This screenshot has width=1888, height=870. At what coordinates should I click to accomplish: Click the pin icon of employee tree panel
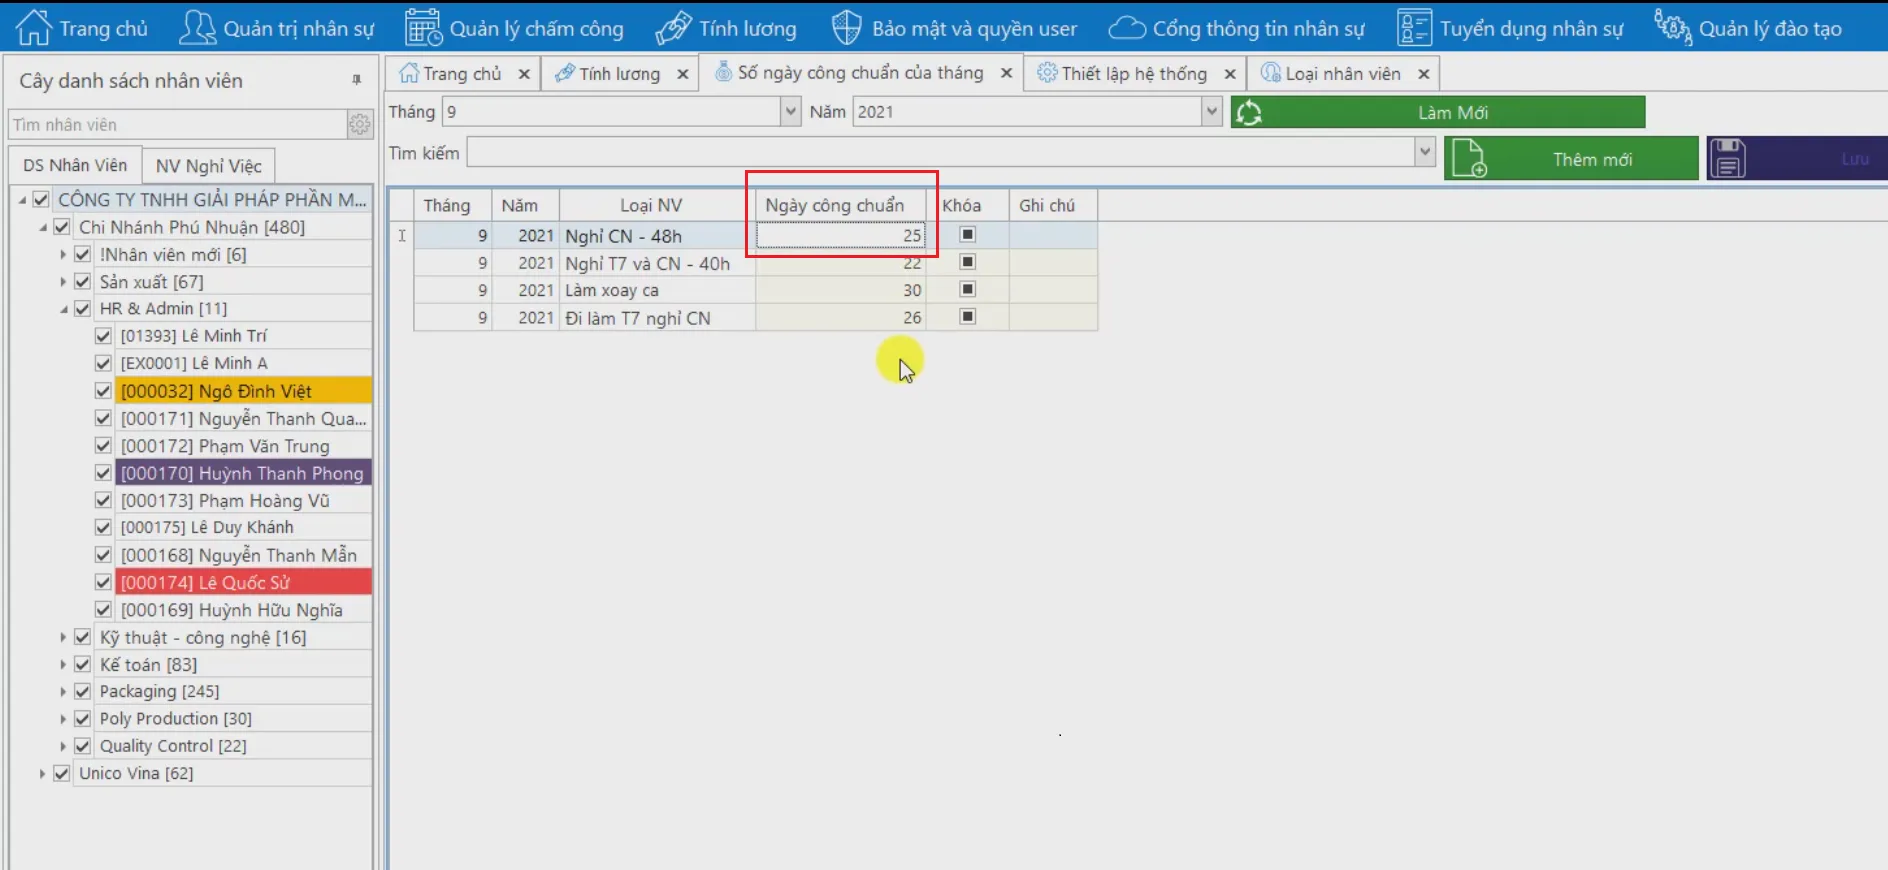[357, 80]
